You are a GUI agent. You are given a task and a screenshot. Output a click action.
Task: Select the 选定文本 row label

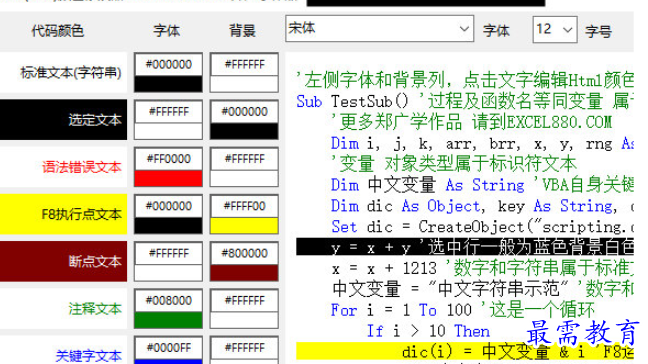coord(63,120)
